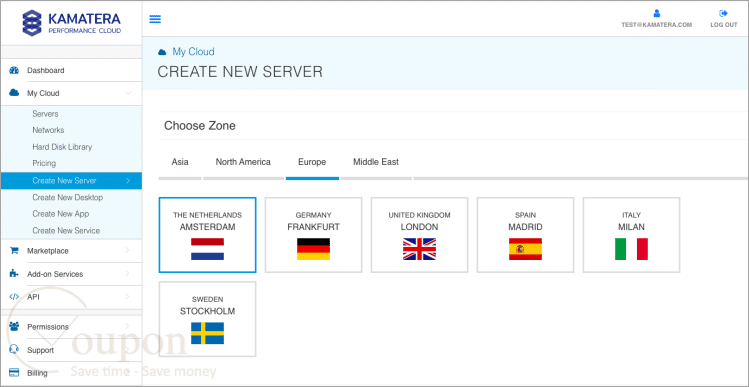
Task: Open Servers in the sidebar
Action: [45, 114]
